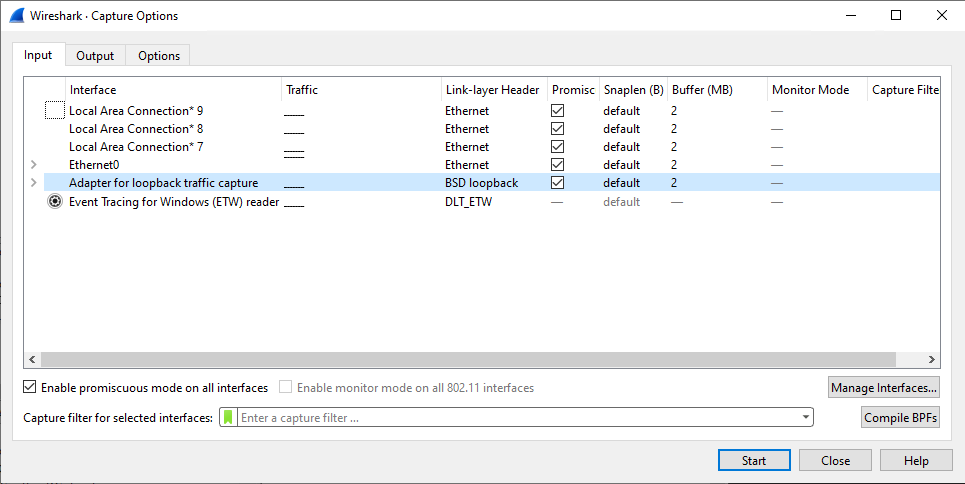The height and width of the screenshot is (484, 965).
Task: Click the Capture Filter column header
Action: [x=903, y=90]
